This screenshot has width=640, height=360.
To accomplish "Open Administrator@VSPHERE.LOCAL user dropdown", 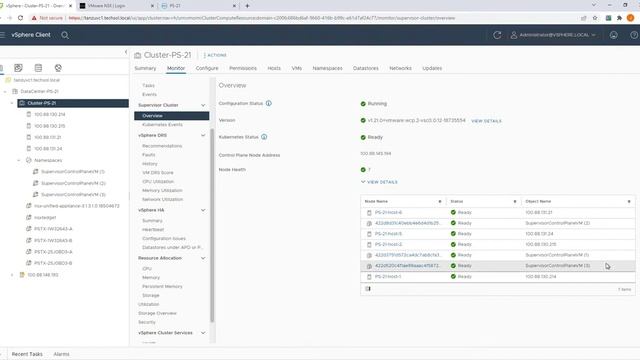I will click(553, 35).
